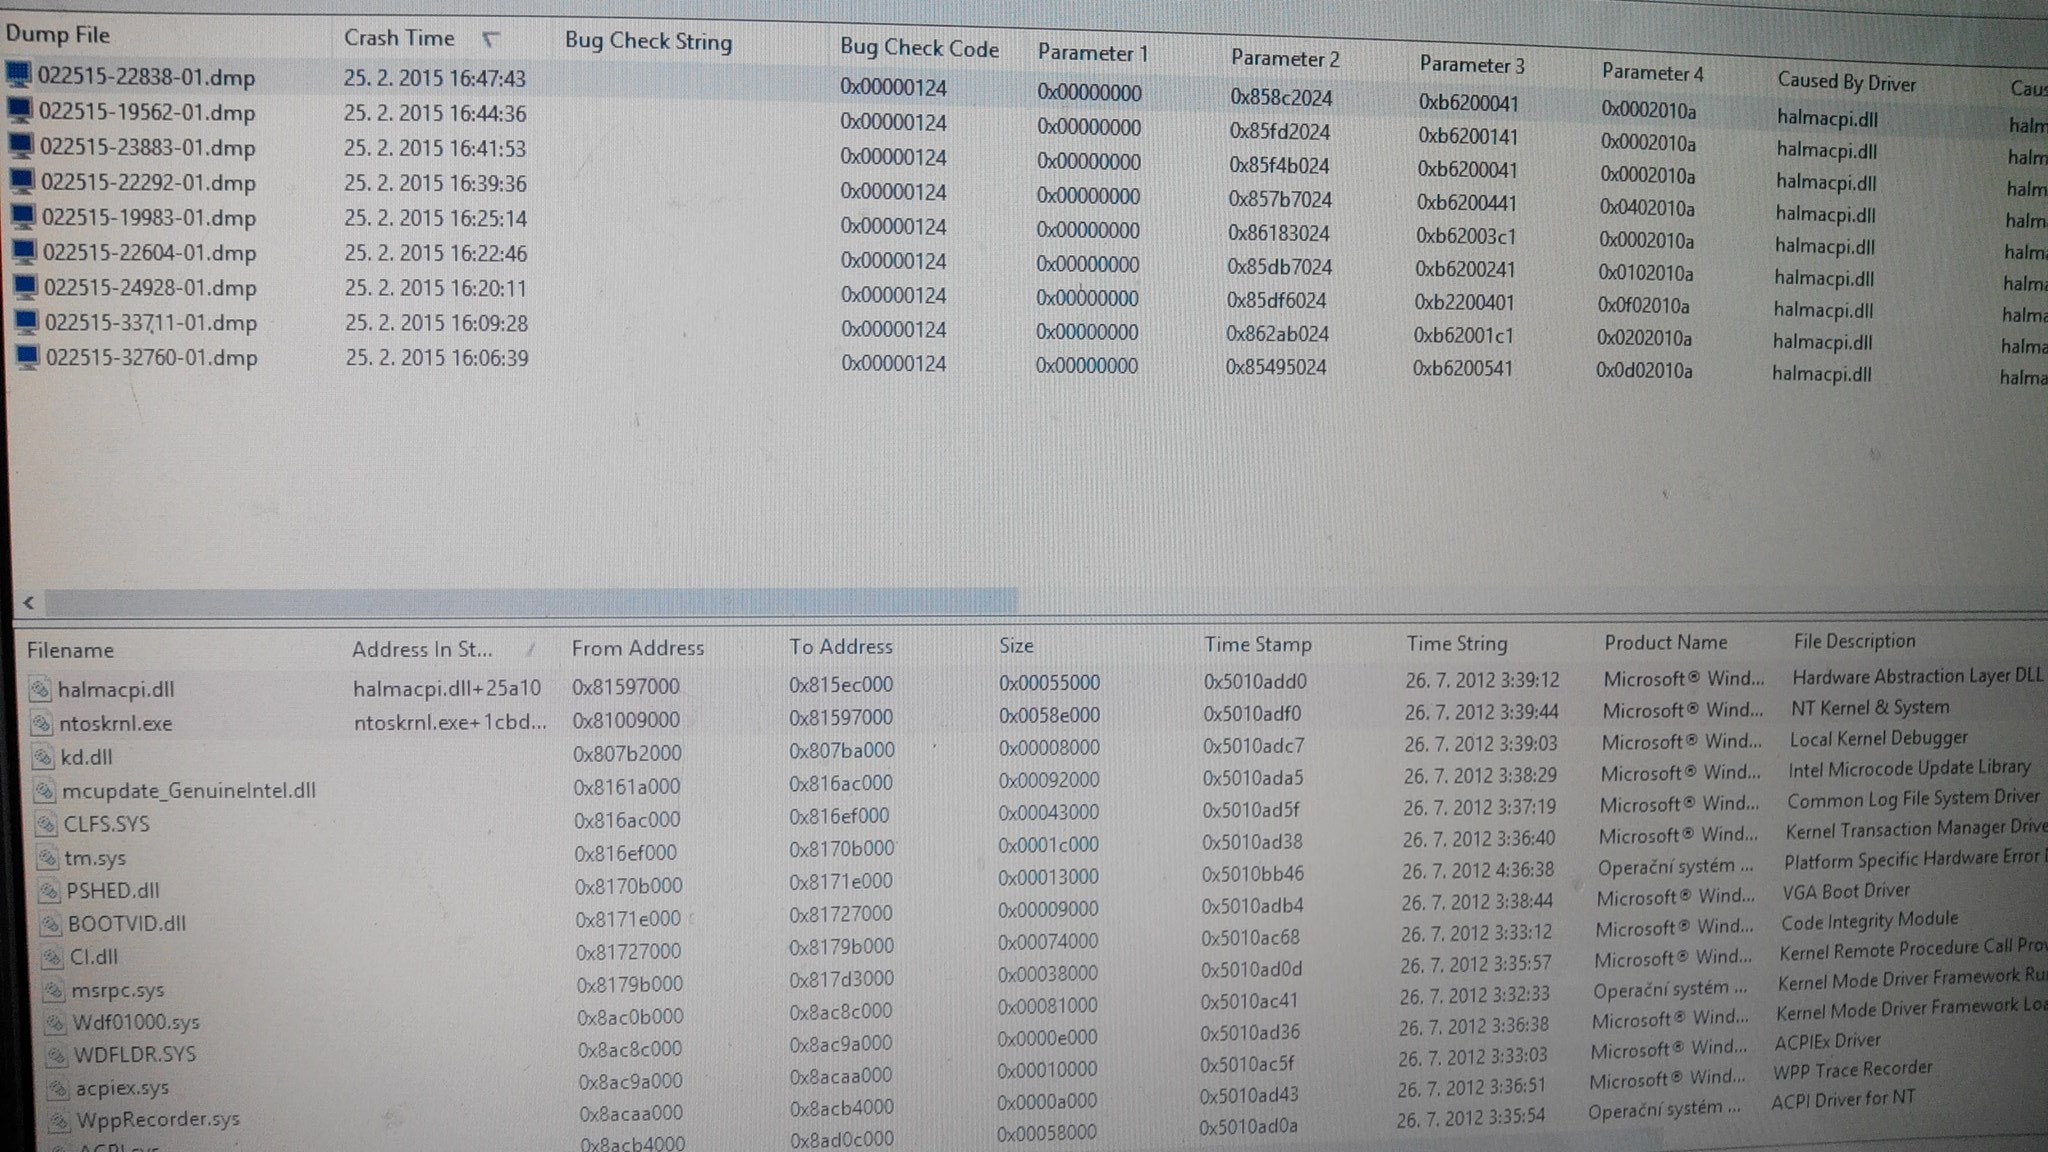Click the Time Stamp column header
Image resolution: width=2048 pixels, height=1152 pixels.
1257,645
